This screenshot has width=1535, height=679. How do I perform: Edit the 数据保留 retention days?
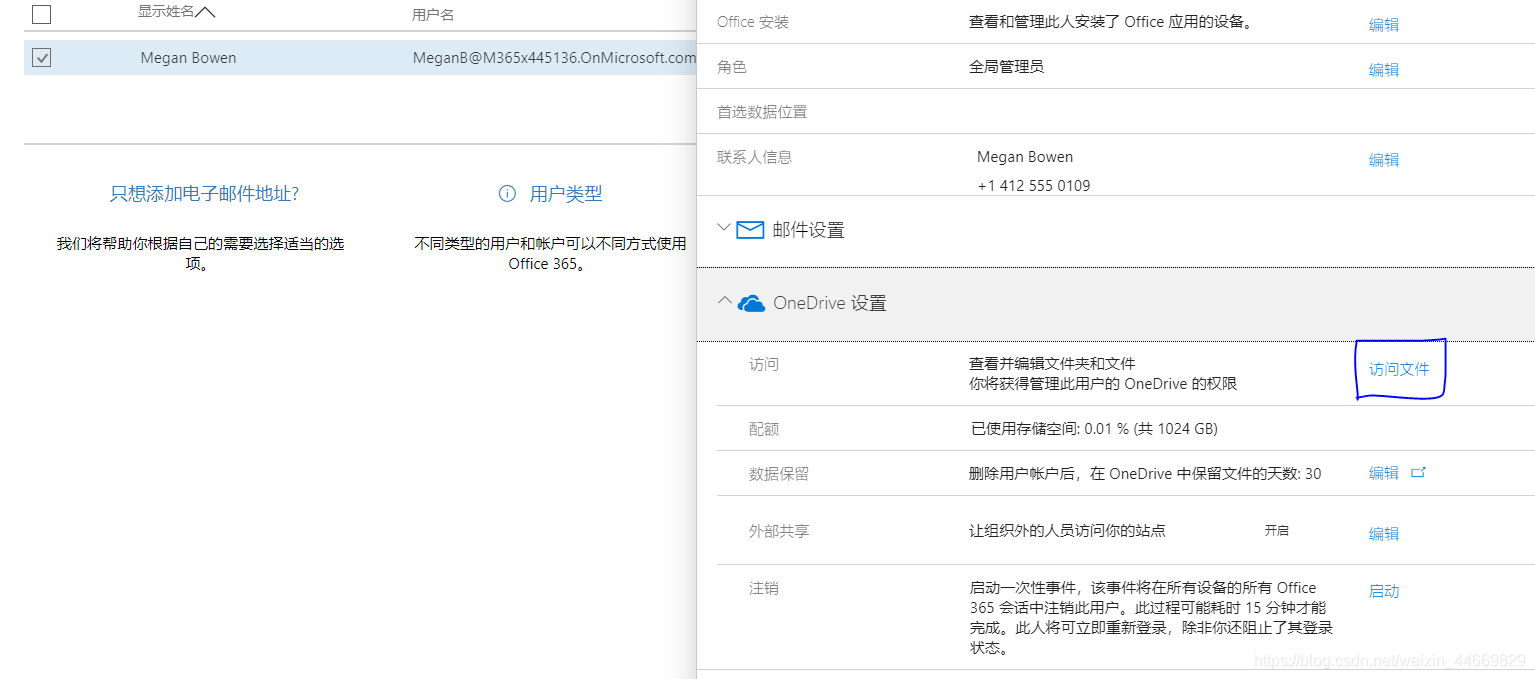click(x=1383, y=473)
